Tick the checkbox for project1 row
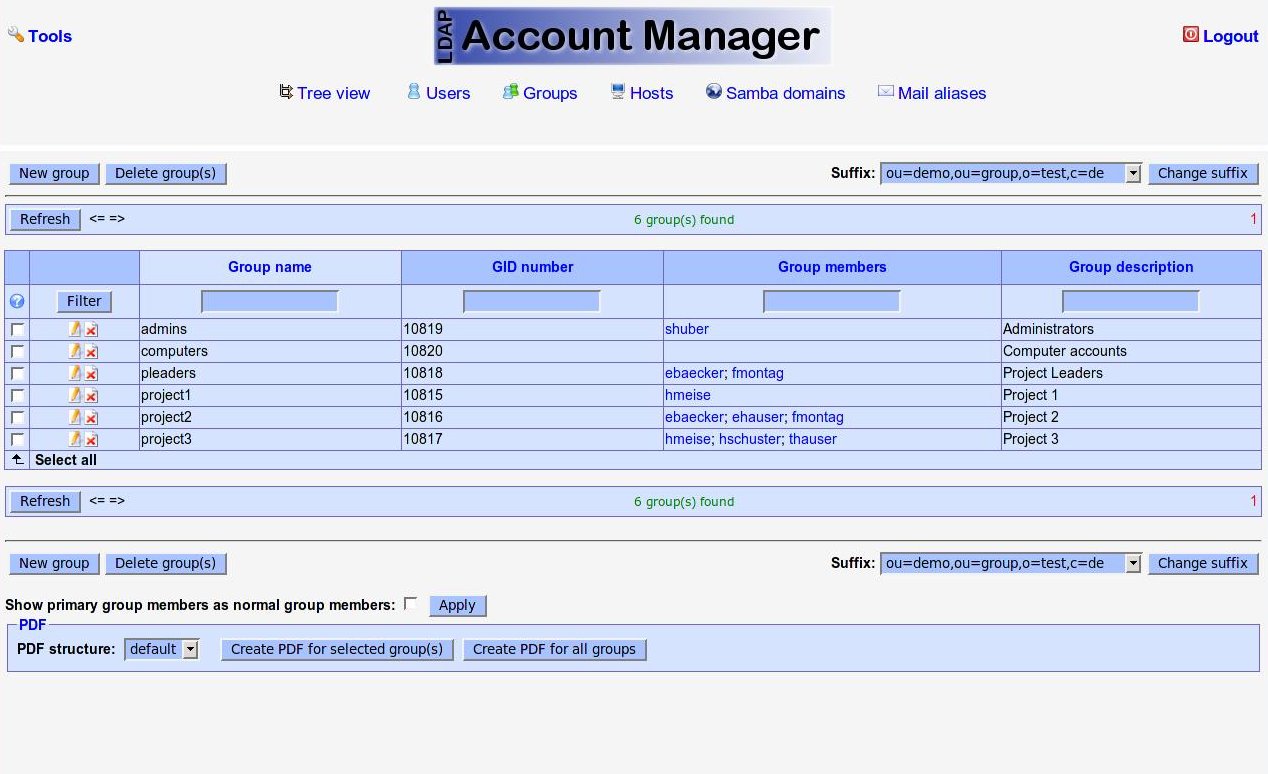This screenshot has width=1268, height=774. [17, 395]
